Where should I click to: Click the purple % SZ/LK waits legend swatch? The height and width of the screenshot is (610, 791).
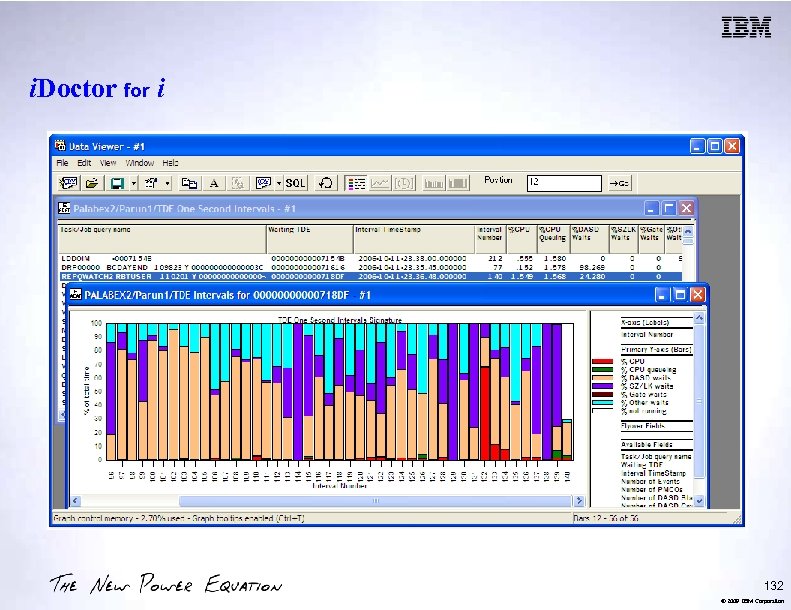(x=602, y=386)
